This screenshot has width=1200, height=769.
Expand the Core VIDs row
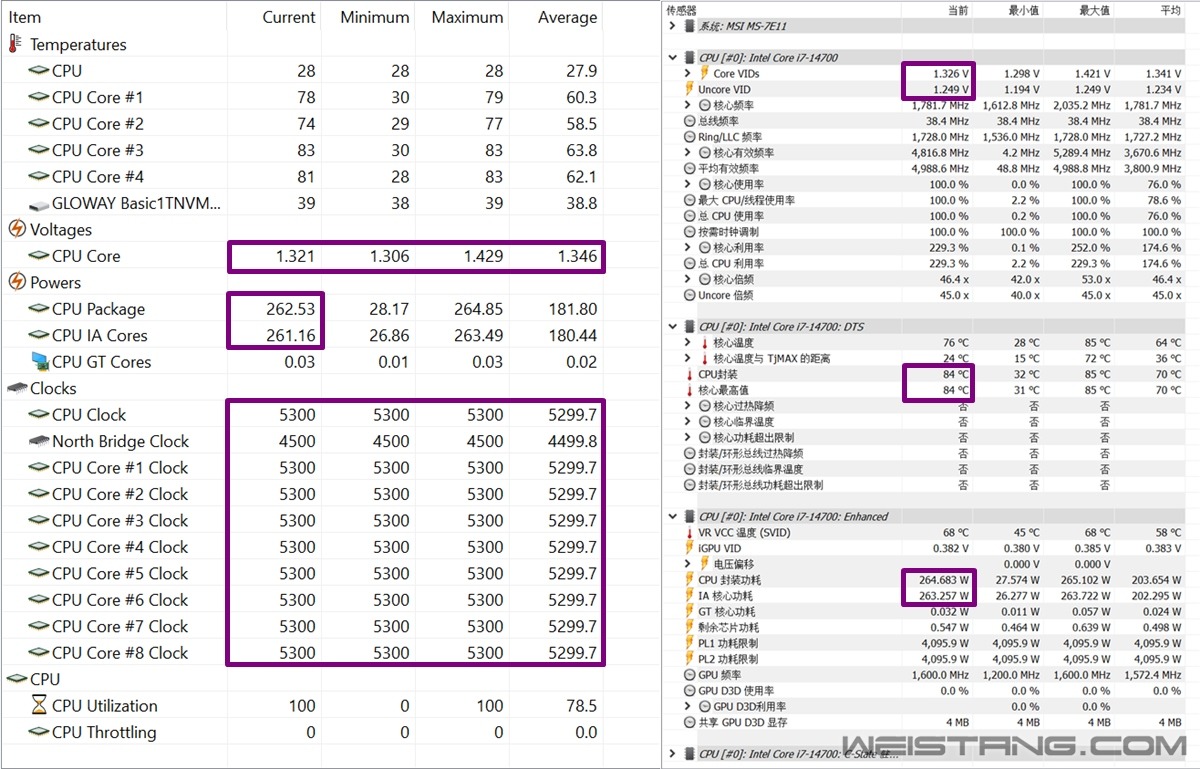coord(688,73)
